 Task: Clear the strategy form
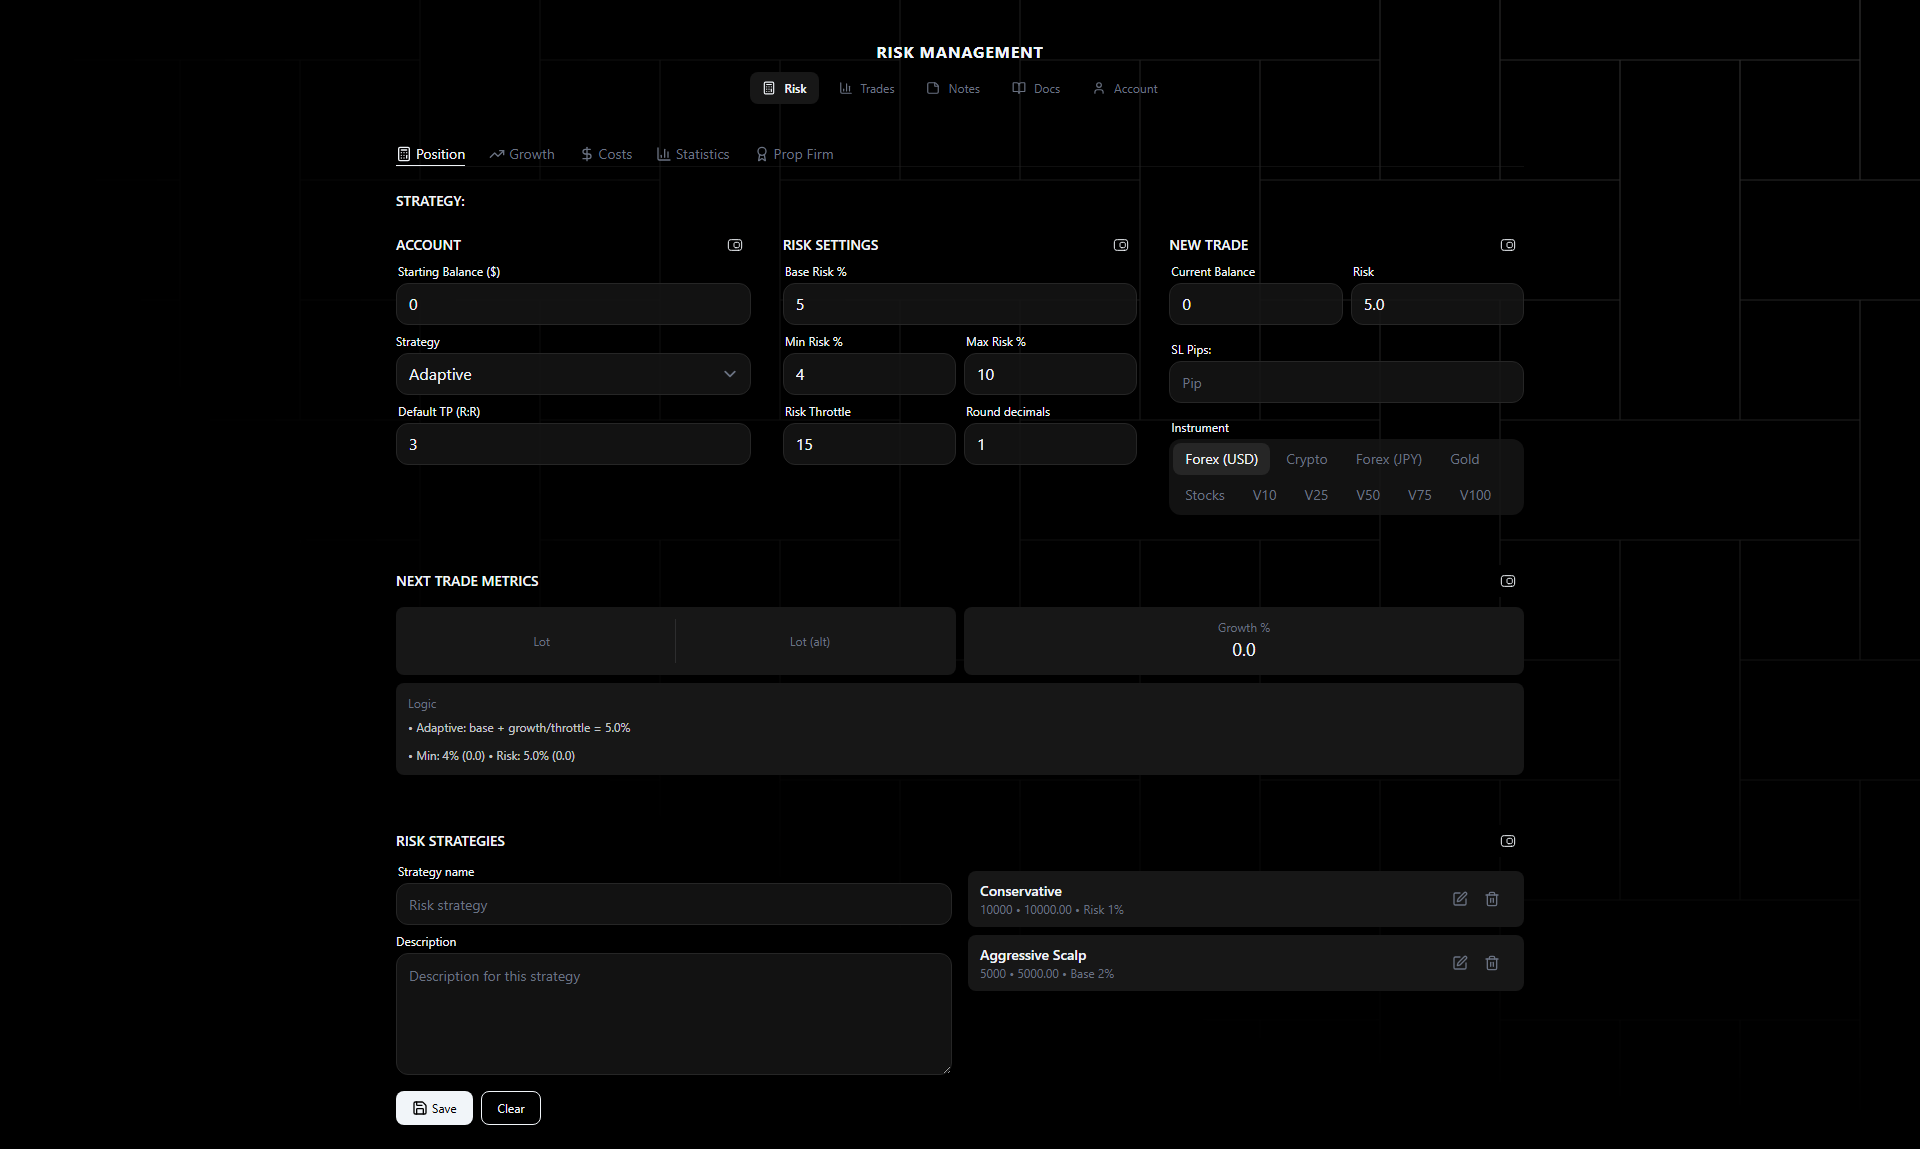tap(510, 1108)
